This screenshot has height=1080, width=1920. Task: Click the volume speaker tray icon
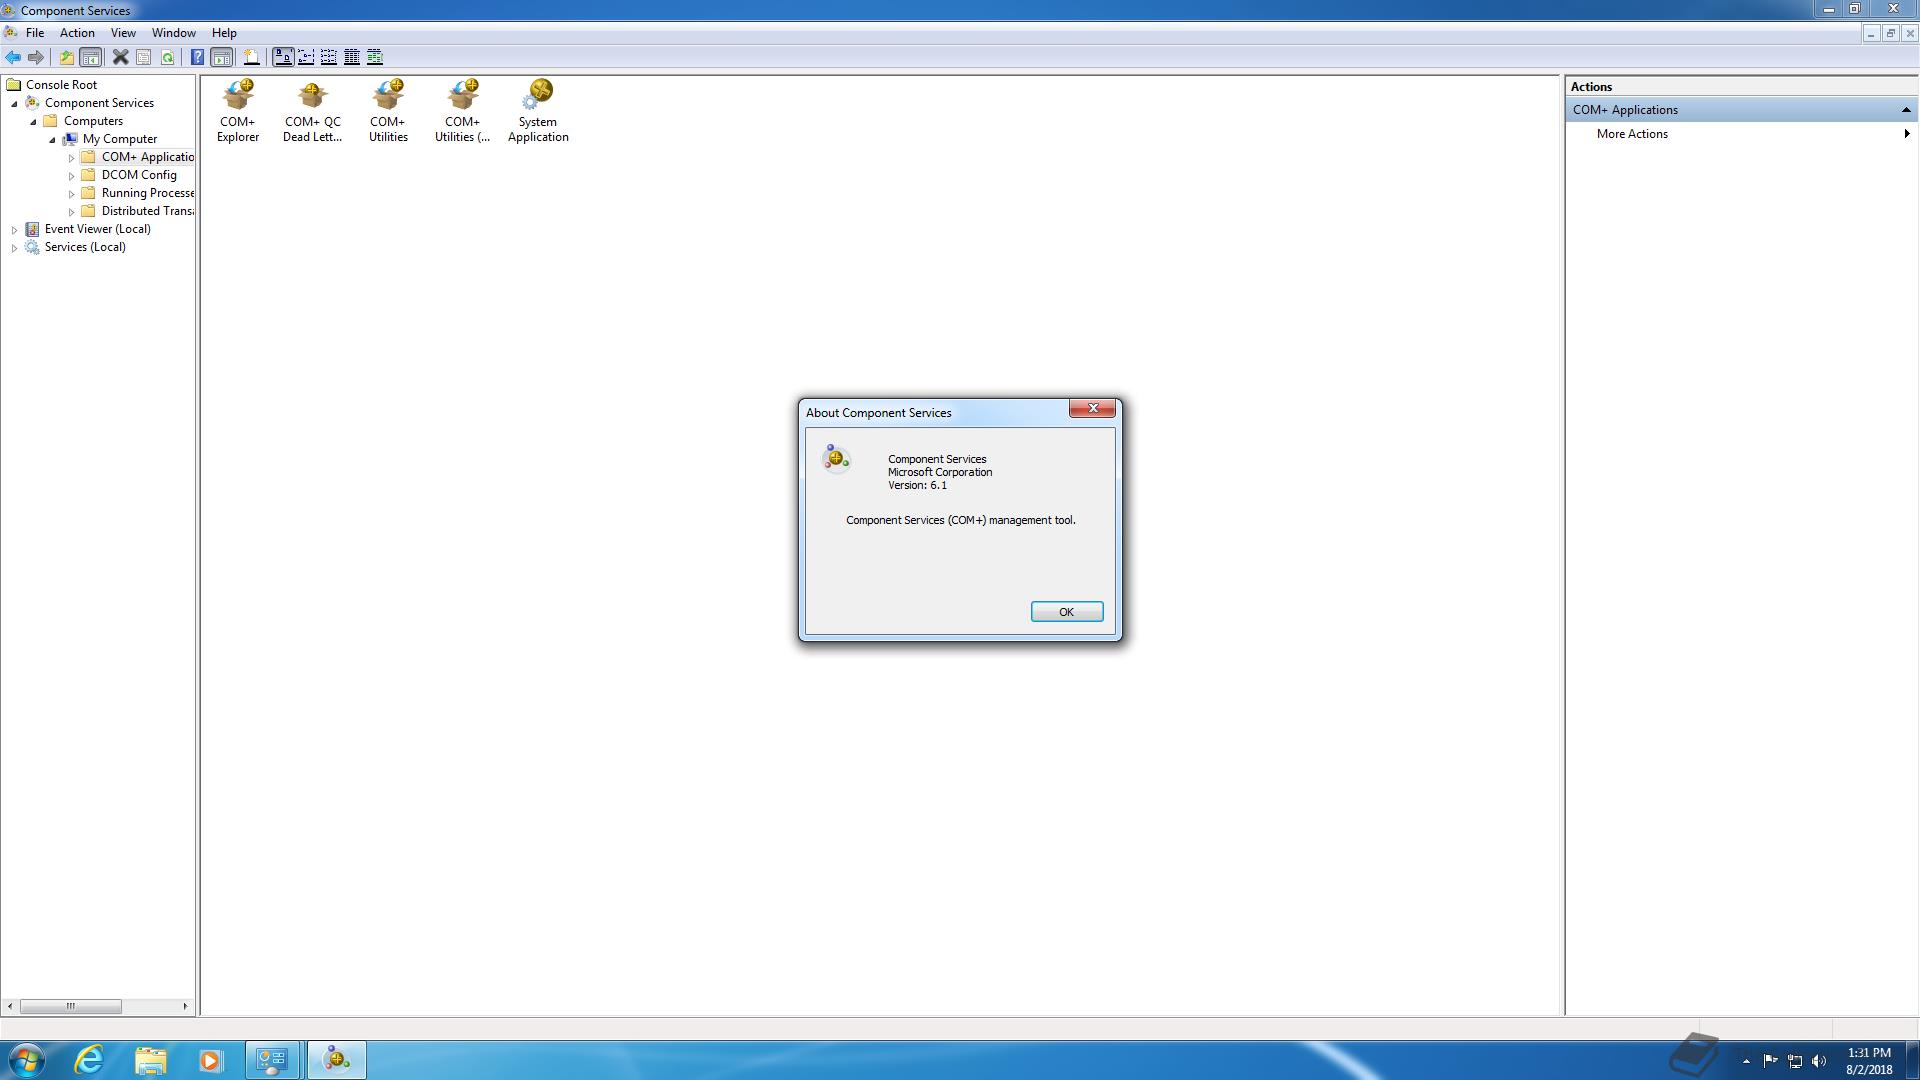(1819, 1061)
